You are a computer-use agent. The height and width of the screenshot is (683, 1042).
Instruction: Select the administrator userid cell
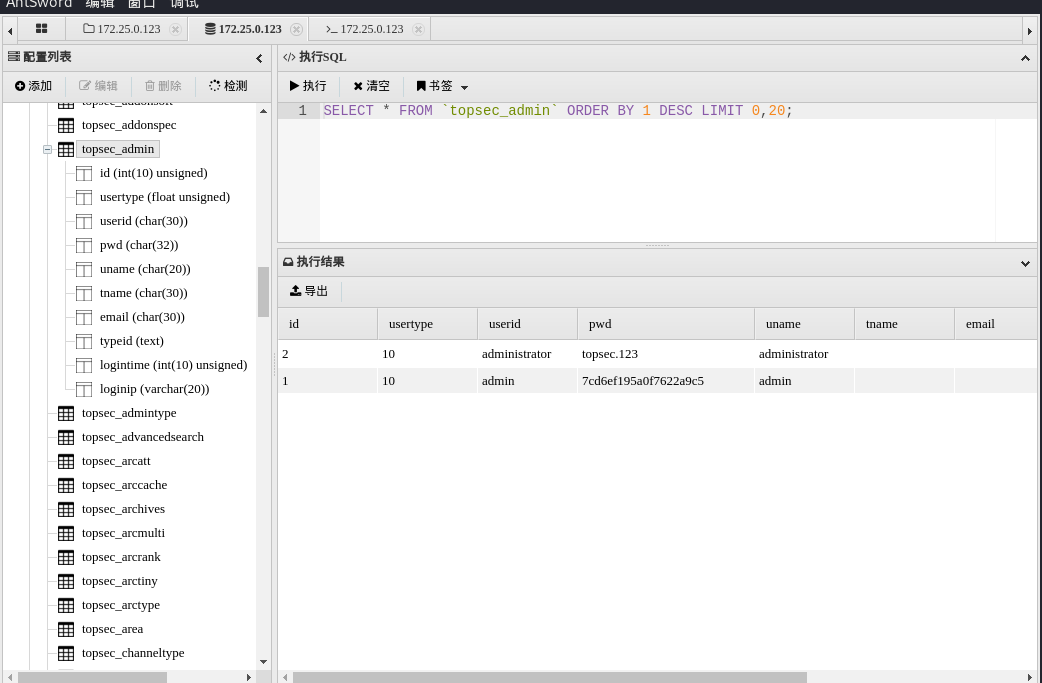point(528,353)
